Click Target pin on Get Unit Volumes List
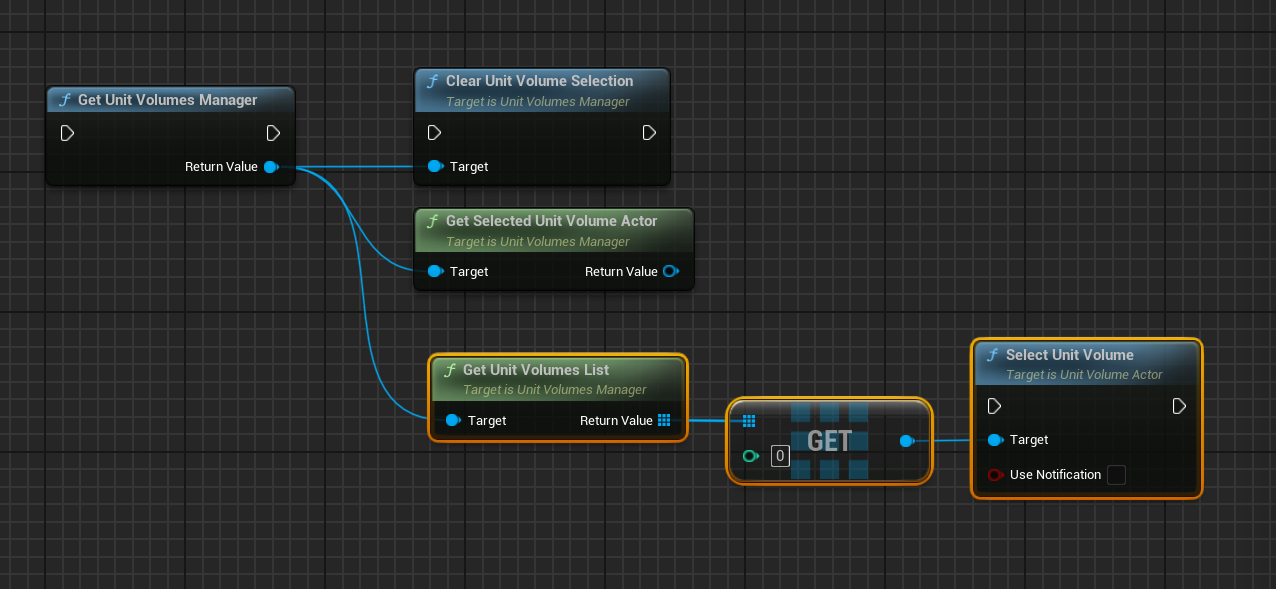 pyautogui.click(x=453, y=421)
